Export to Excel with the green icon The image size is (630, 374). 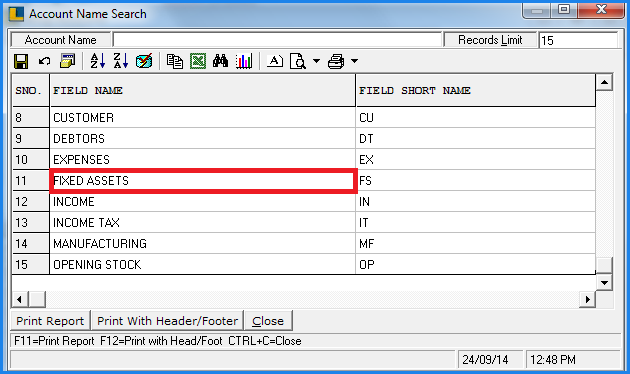[x=198, y=61]
